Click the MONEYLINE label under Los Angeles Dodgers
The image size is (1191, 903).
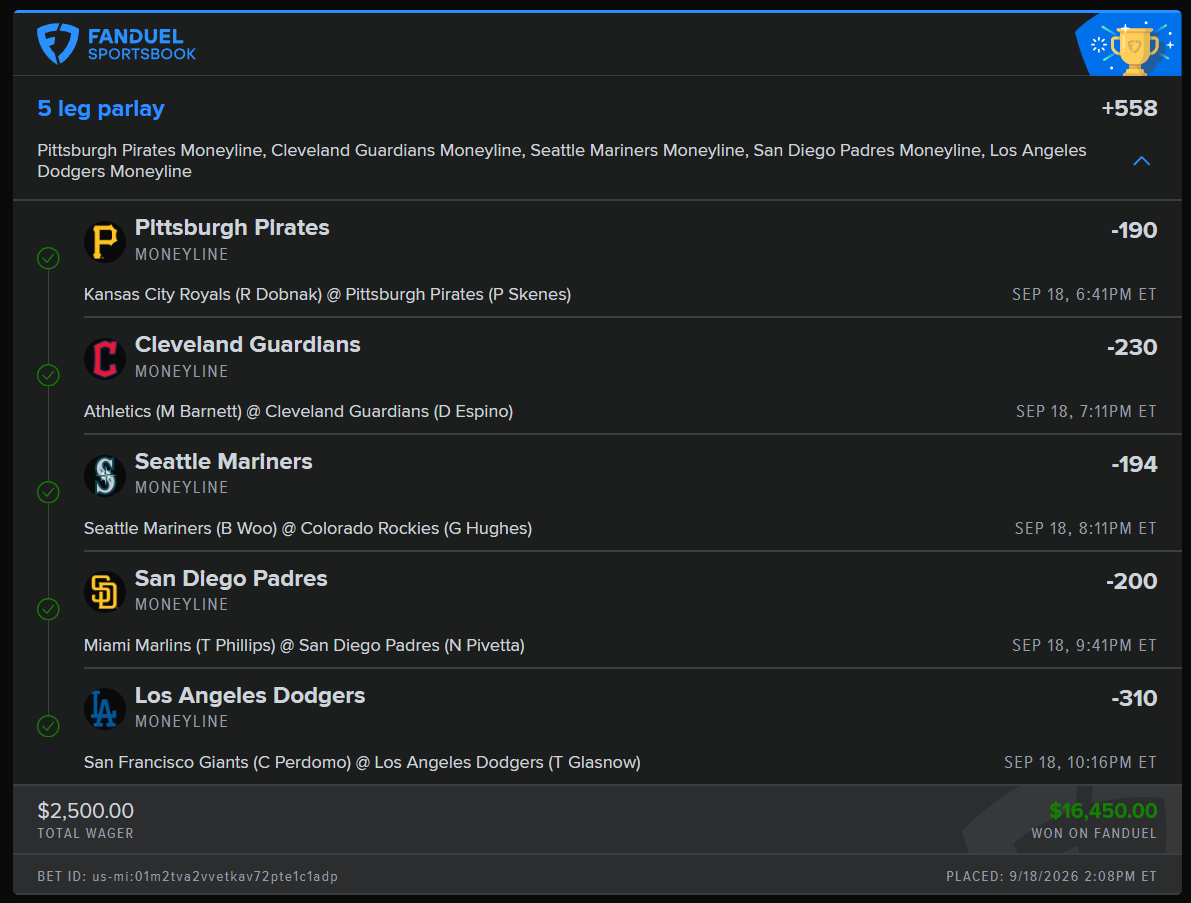pyautogui.click(x=182, y=722)
